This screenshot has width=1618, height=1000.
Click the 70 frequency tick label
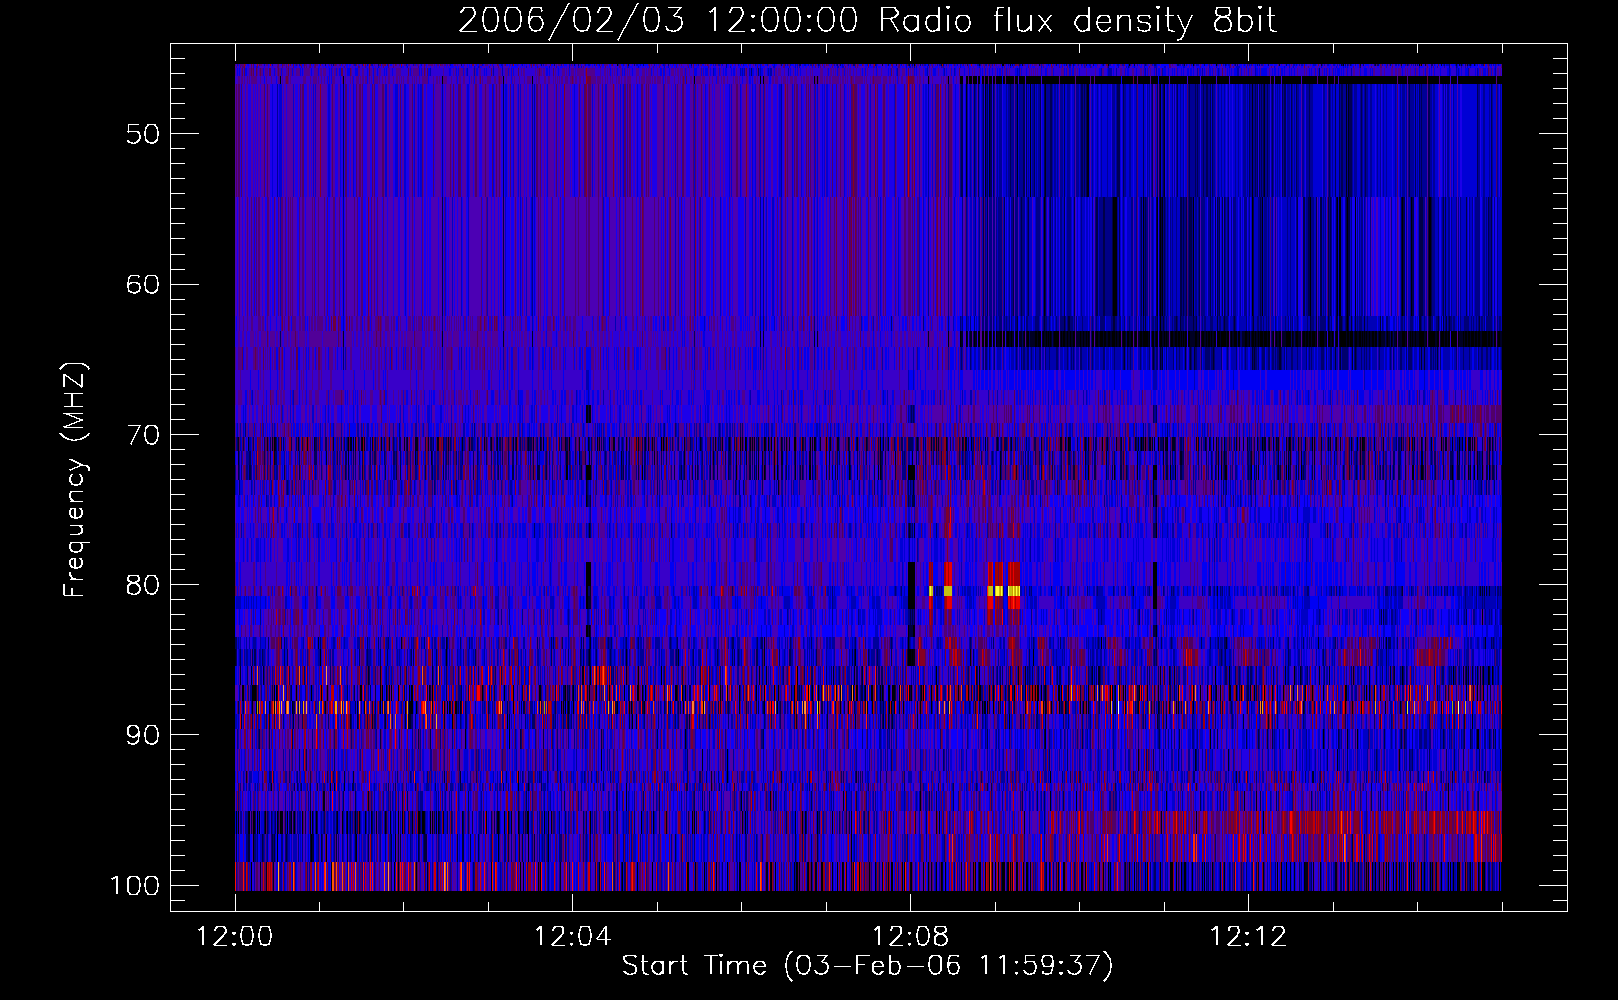[x=143, y=434]
